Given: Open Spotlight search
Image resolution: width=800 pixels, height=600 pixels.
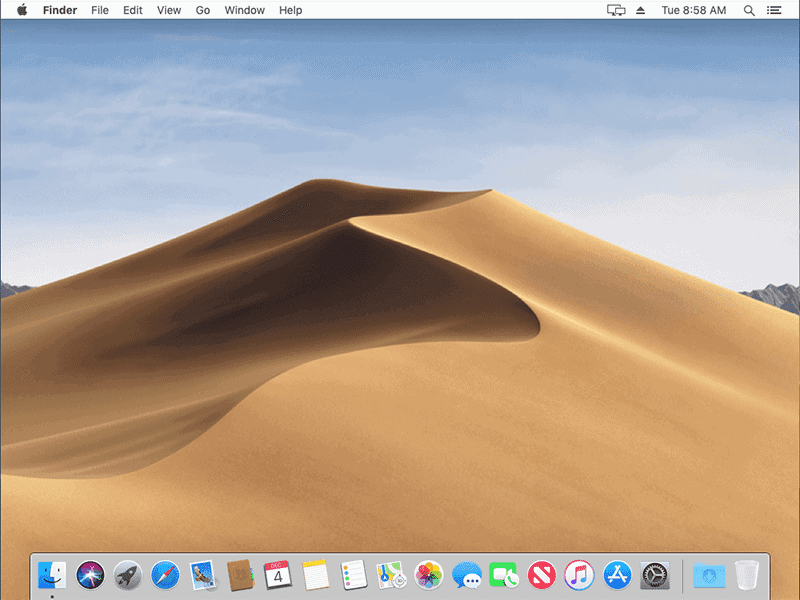Looking at the screenshot, I should [x=749, y=10].
